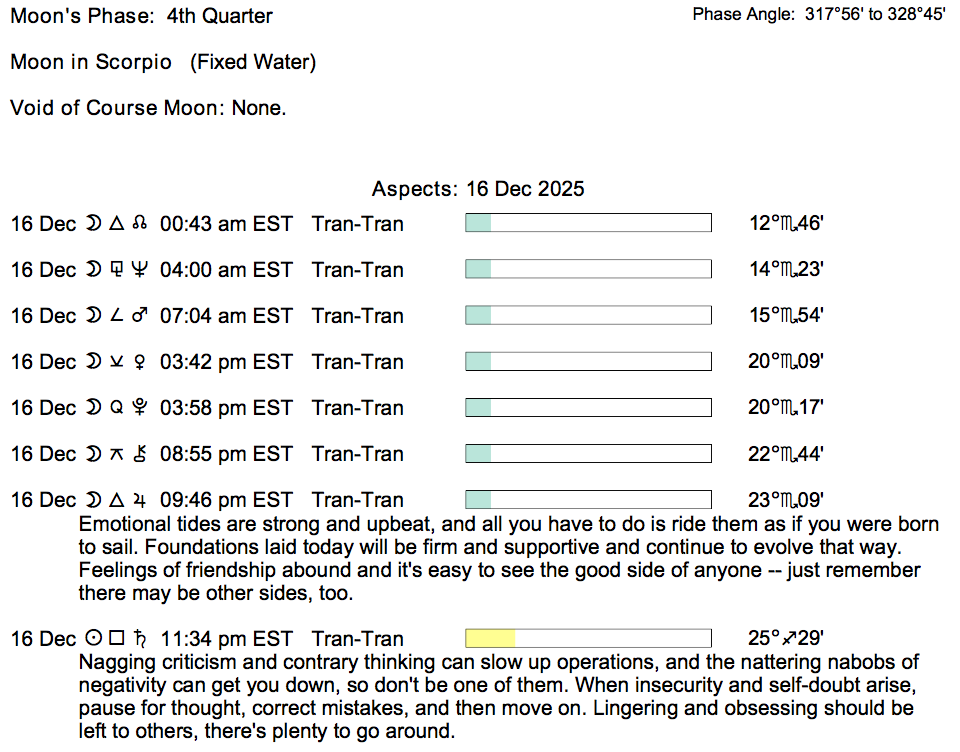Click the 25° Sagittarius 29' position value
Image resolution: width=960 pixels, height=752 pixels.
tap(785, 639)
